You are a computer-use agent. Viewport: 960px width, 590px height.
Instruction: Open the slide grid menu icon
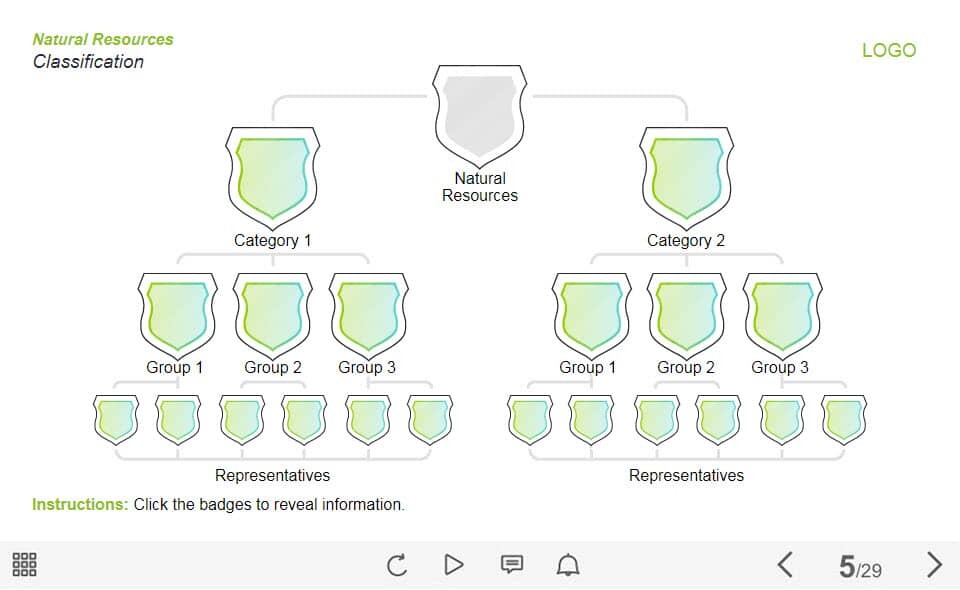(25, 565)
